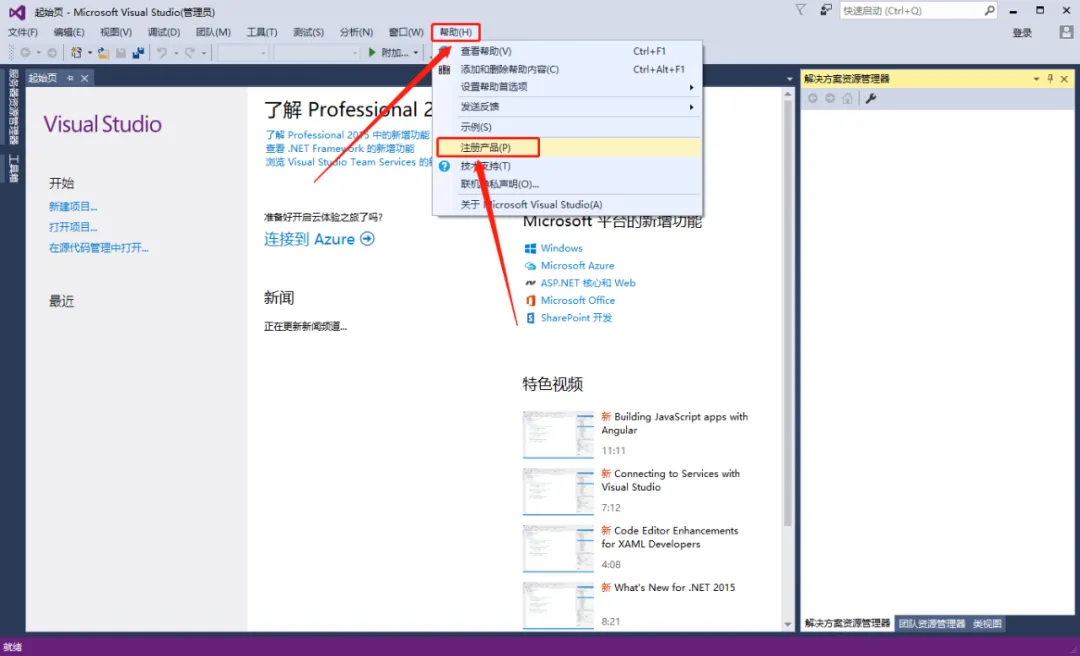
Task: Click the undo toolbar icon
Action: (162, 52)
